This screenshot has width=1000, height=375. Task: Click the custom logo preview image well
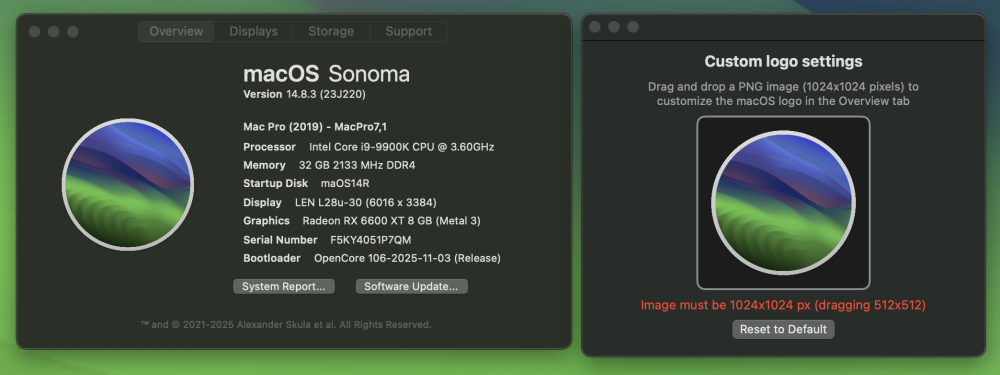pyautogui.click(x=783, y=203)
